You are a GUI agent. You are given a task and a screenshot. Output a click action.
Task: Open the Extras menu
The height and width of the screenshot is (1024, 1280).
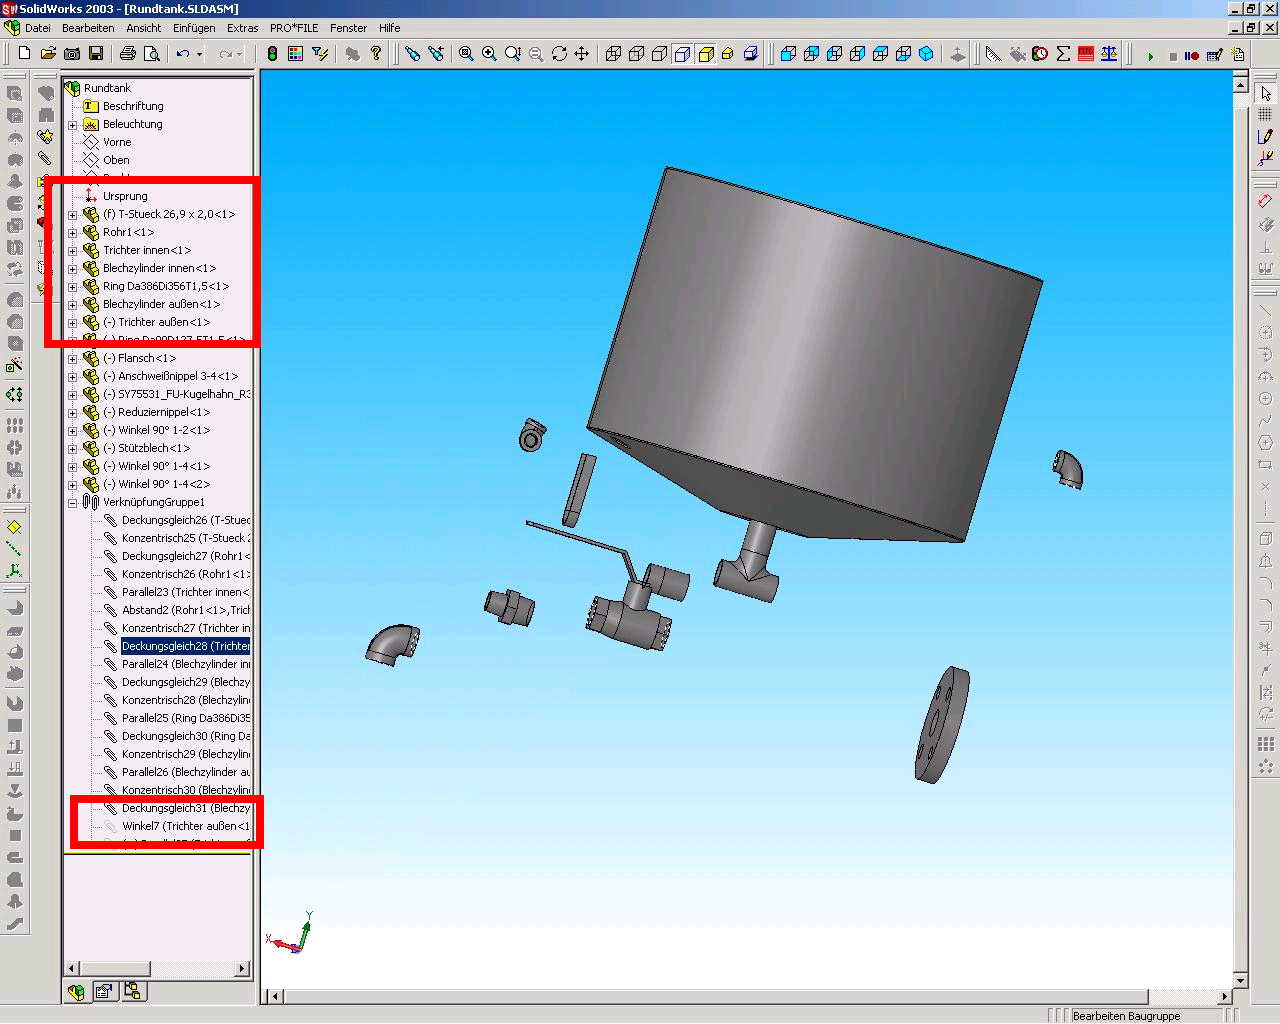pos(242,28)
